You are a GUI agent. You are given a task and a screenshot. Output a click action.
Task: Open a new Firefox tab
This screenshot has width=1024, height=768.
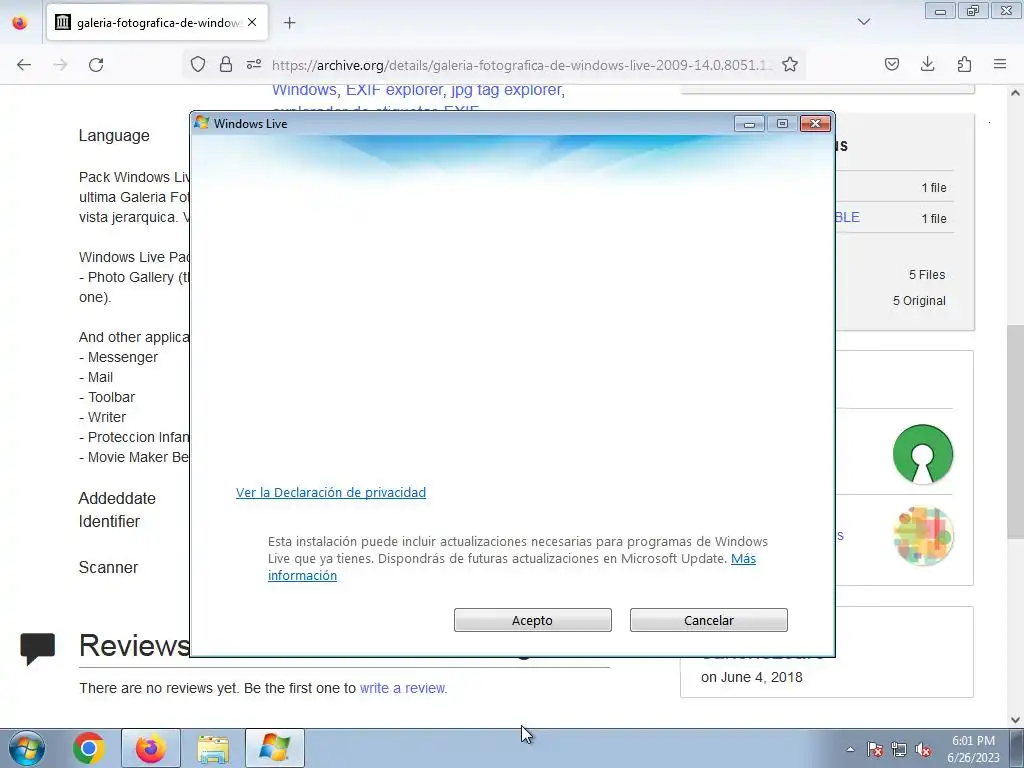pyautogui.click(x=289, y=23)
